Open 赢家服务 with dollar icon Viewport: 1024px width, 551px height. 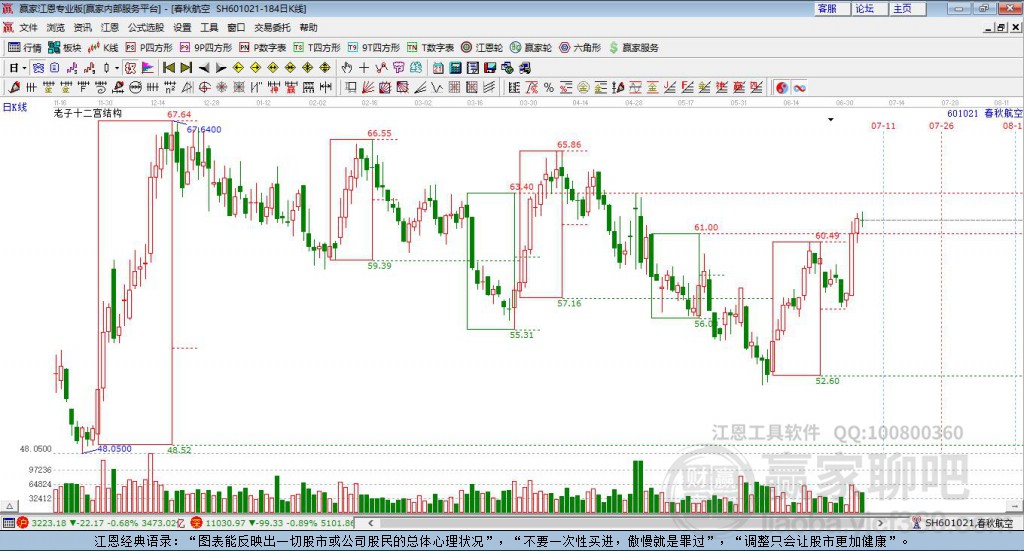click(633, 48)
